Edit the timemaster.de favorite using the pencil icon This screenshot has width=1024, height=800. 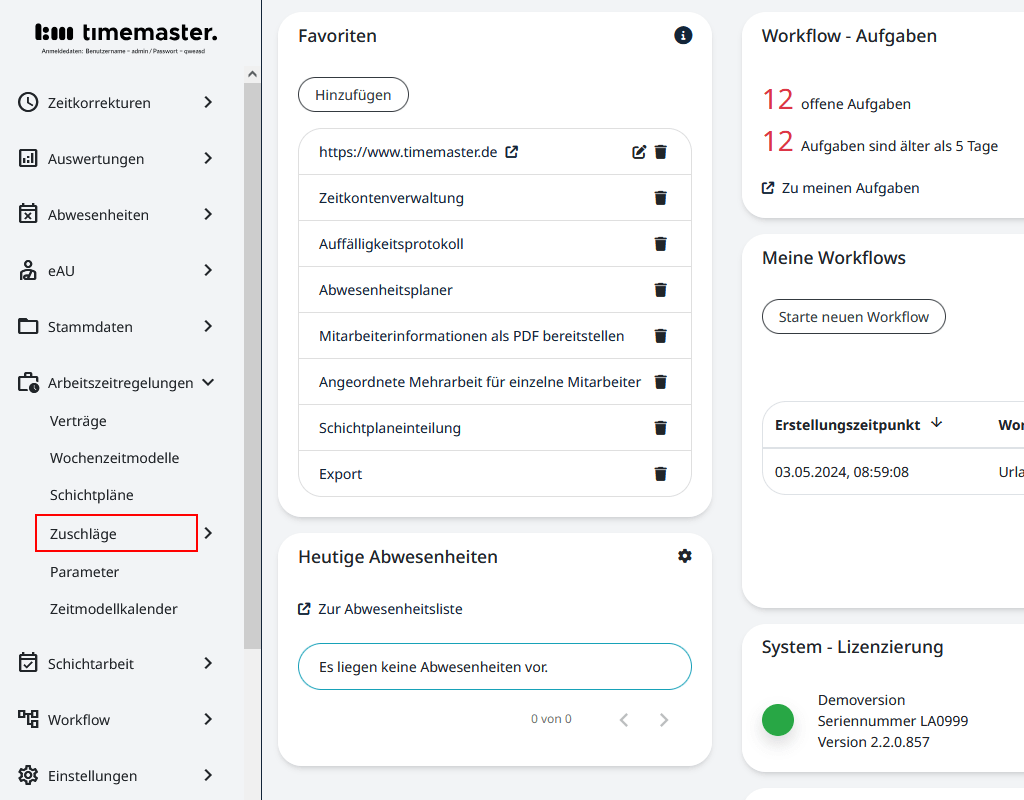coord(638,152)
